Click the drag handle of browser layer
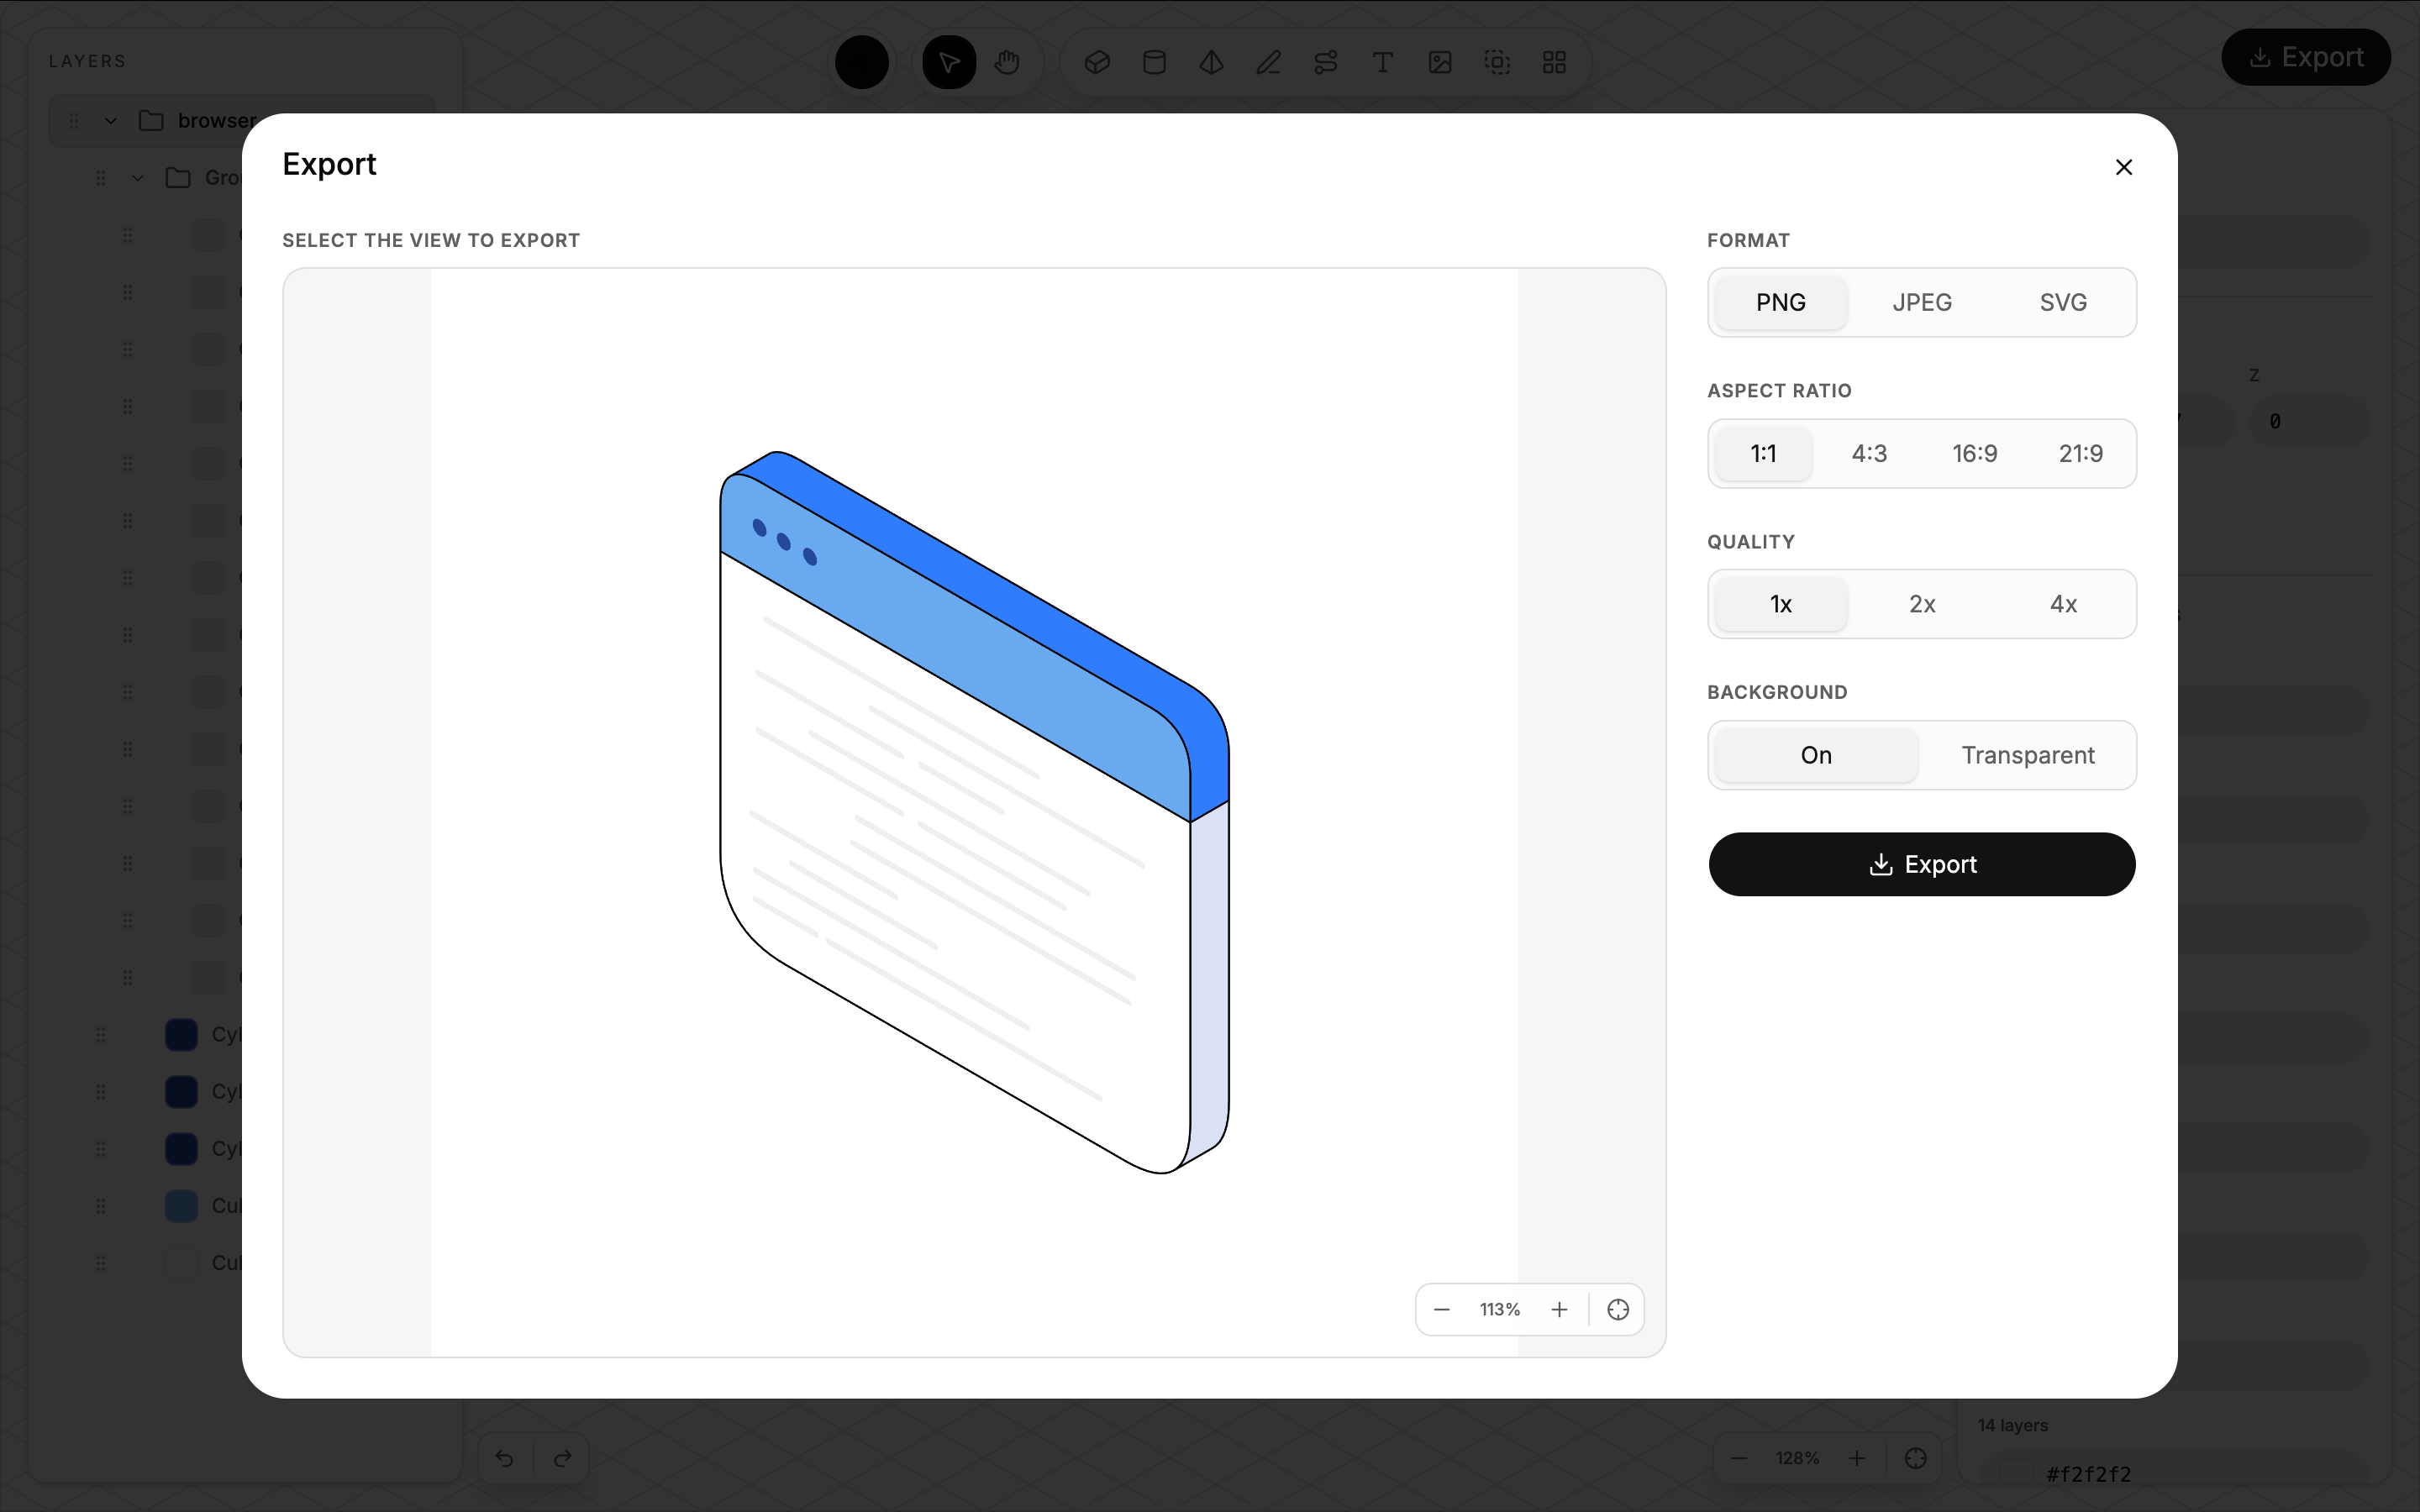The height and width of the screenshot is (1512, 2420). (74, 121)
